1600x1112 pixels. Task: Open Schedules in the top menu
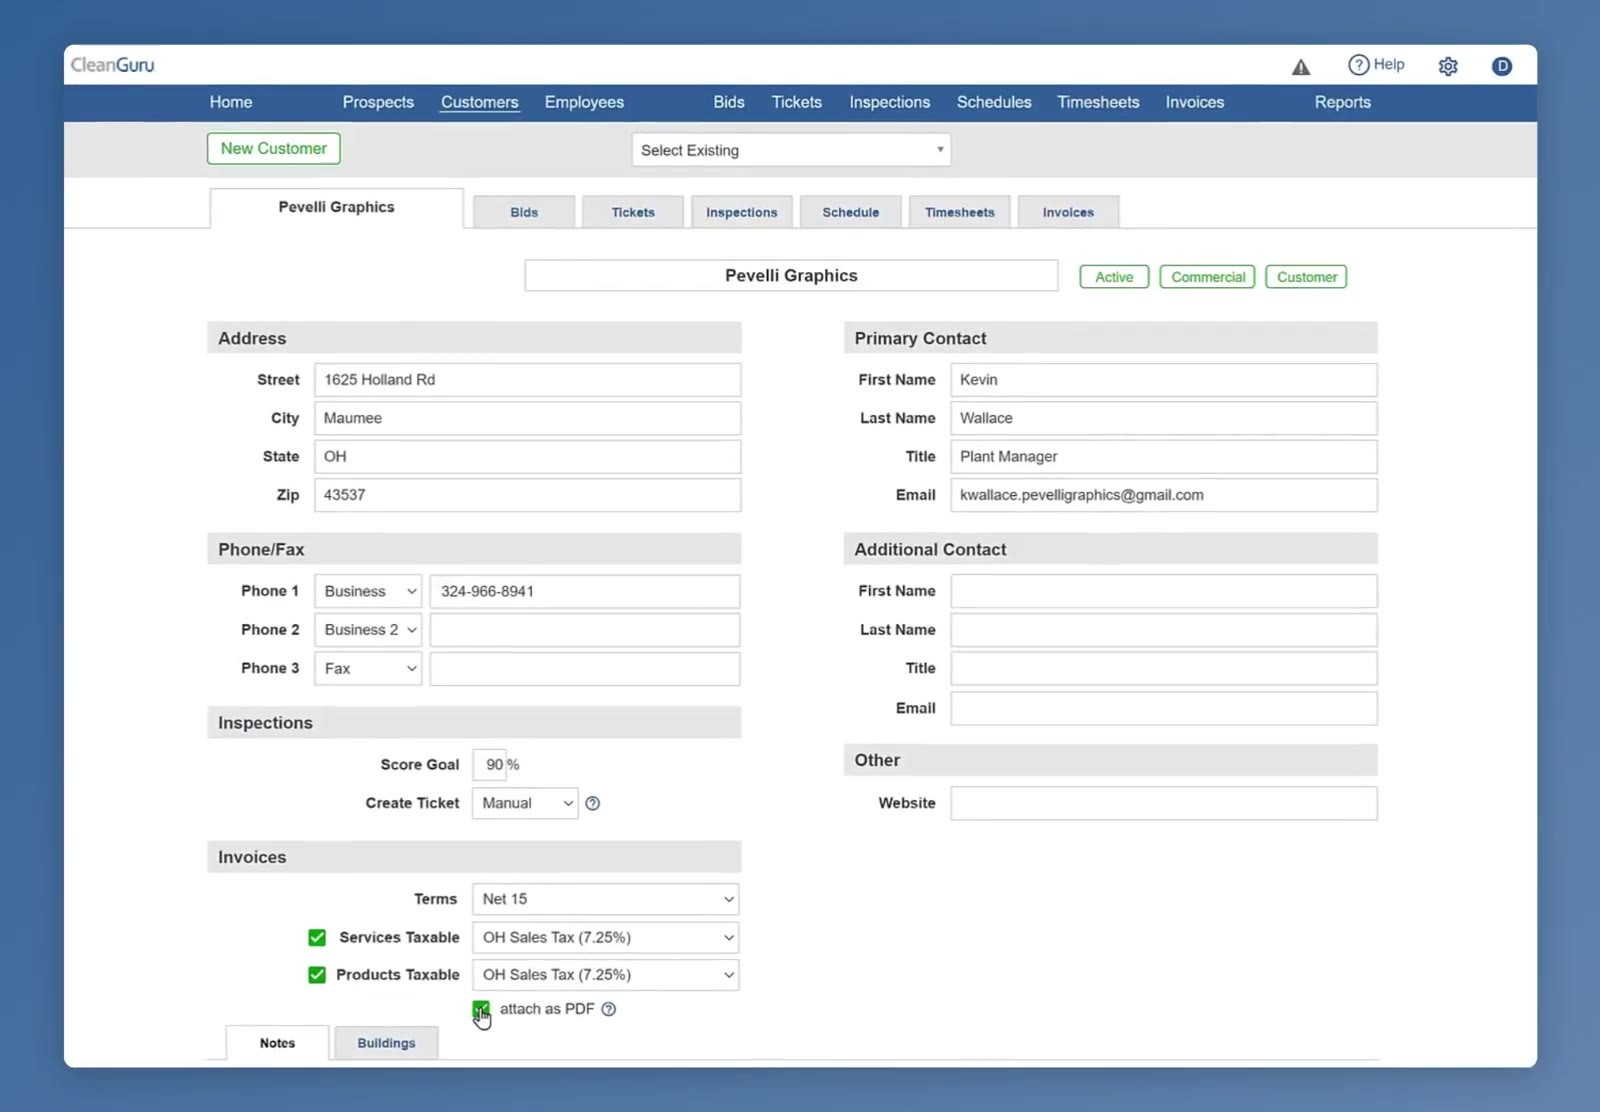click(994, 102)
